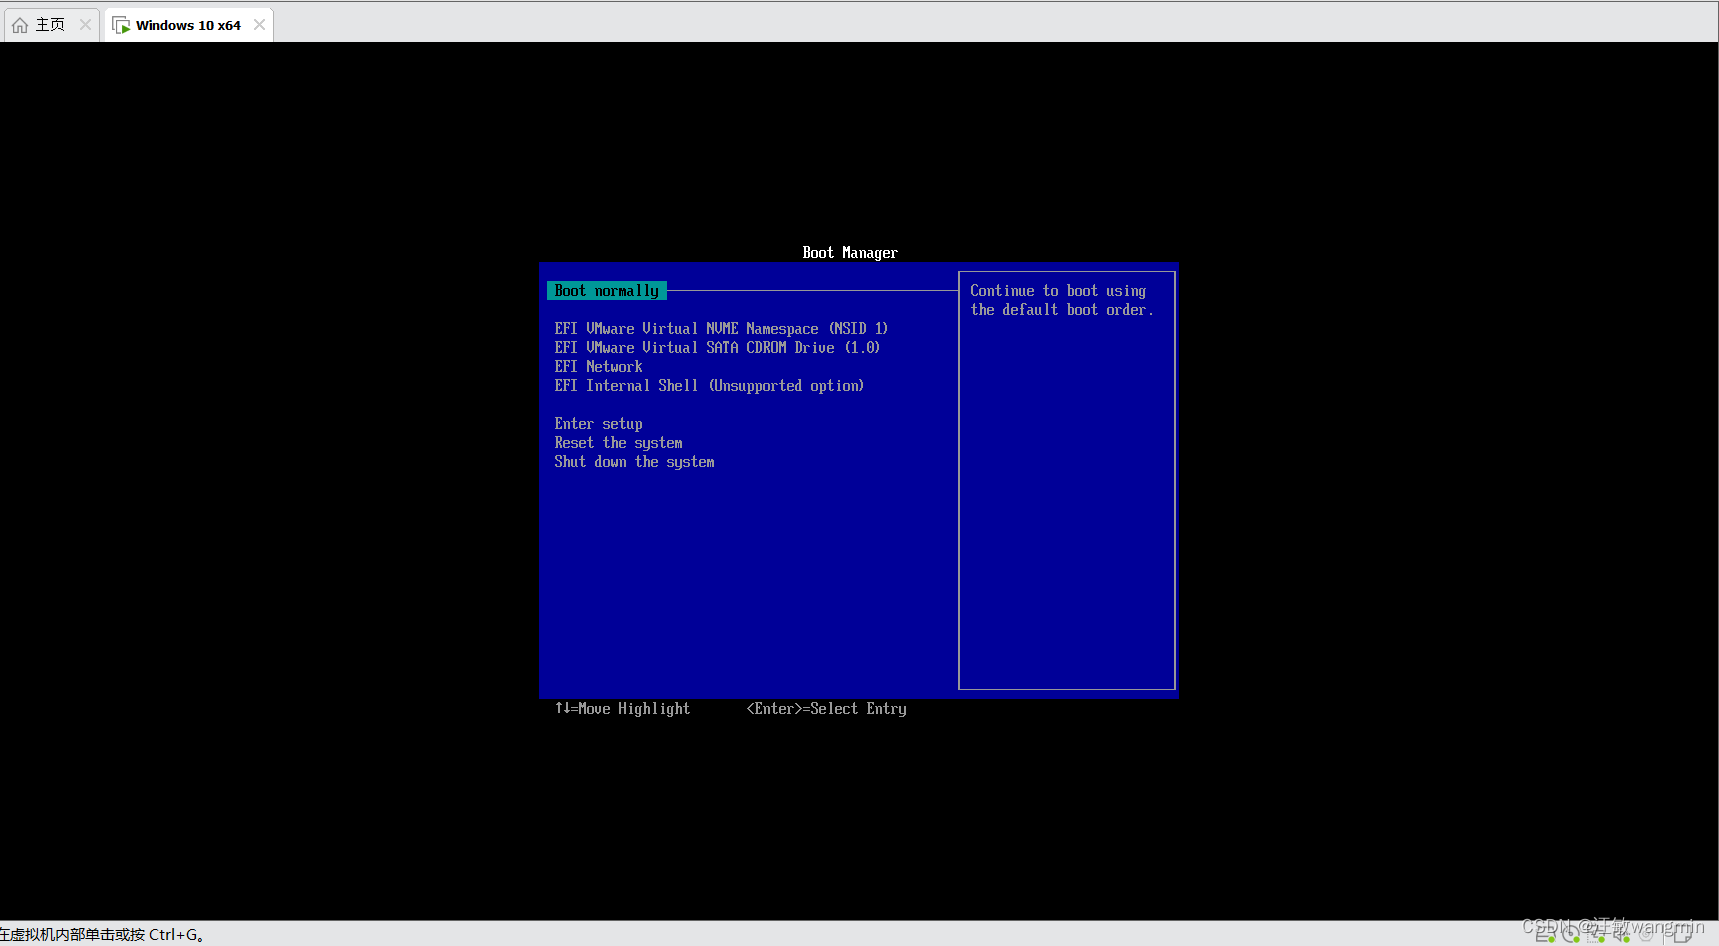Select the Boot normally entry
Image resolution: width=1719 pixels, height=946 pixels.
606,290
